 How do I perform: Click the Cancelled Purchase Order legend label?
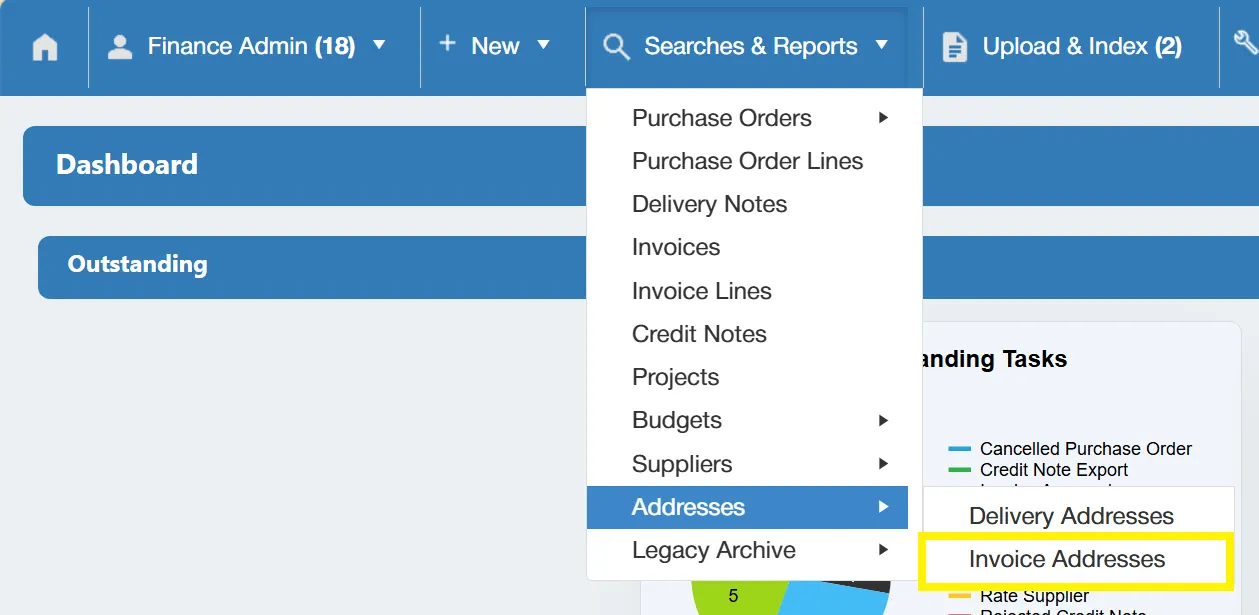1086,449
